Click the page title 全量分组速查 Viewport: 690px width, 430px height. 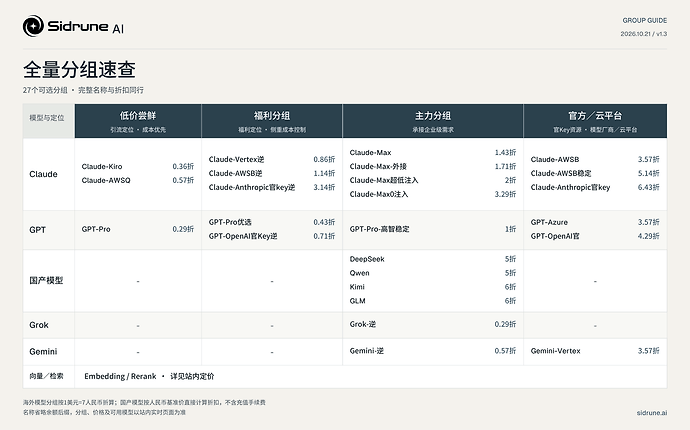[x=79, y=70]
